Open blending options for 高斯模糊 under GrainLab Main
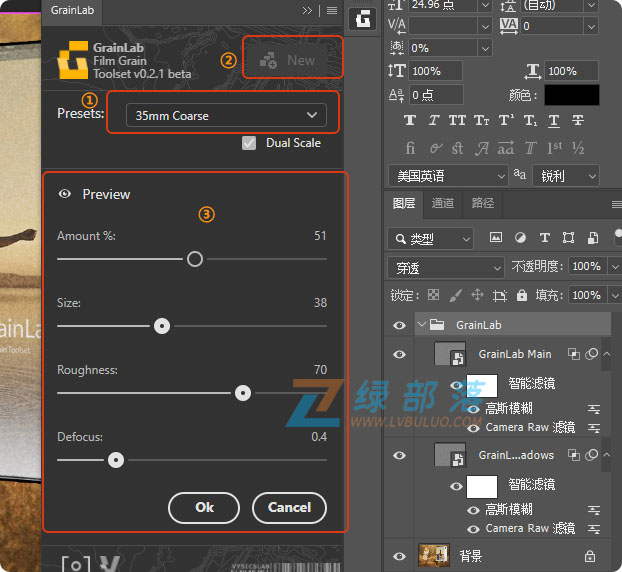Image resolution: width=622 pixels, height=572 pixels. tap(593, 409)
